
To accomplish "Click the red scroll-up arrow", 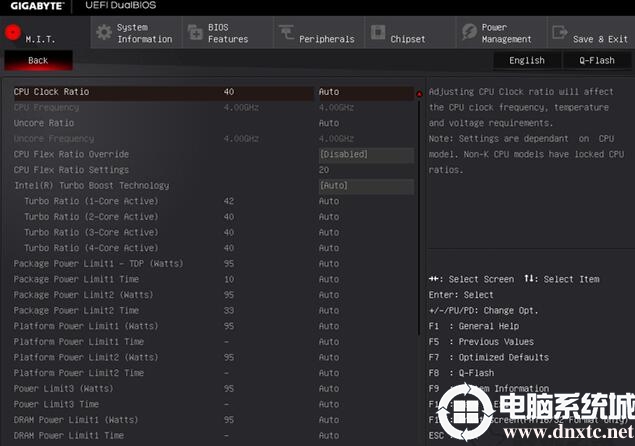I will 419,94.
